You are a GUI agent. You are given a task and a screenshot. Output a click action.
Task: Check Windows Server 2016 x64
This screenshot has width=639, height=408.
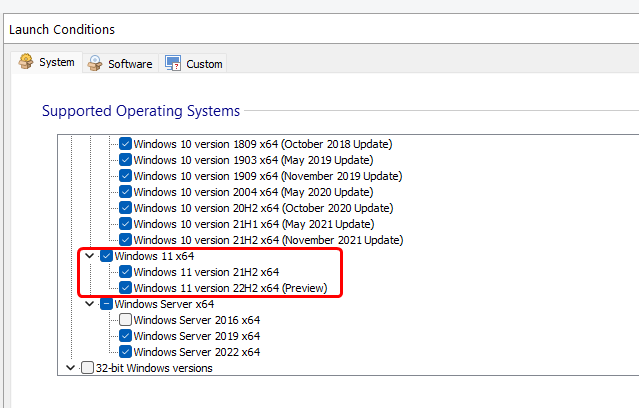click(125, 320)
